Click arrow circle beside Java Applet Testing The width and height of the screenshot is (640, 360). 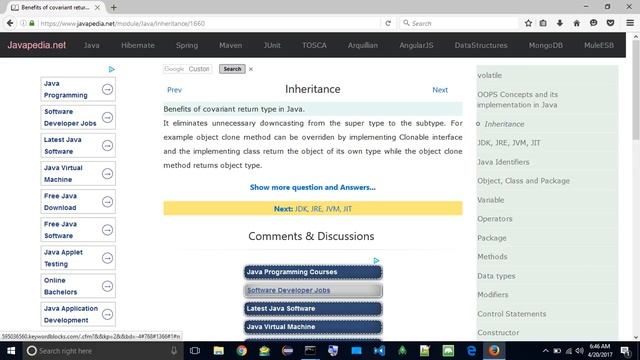107,258
